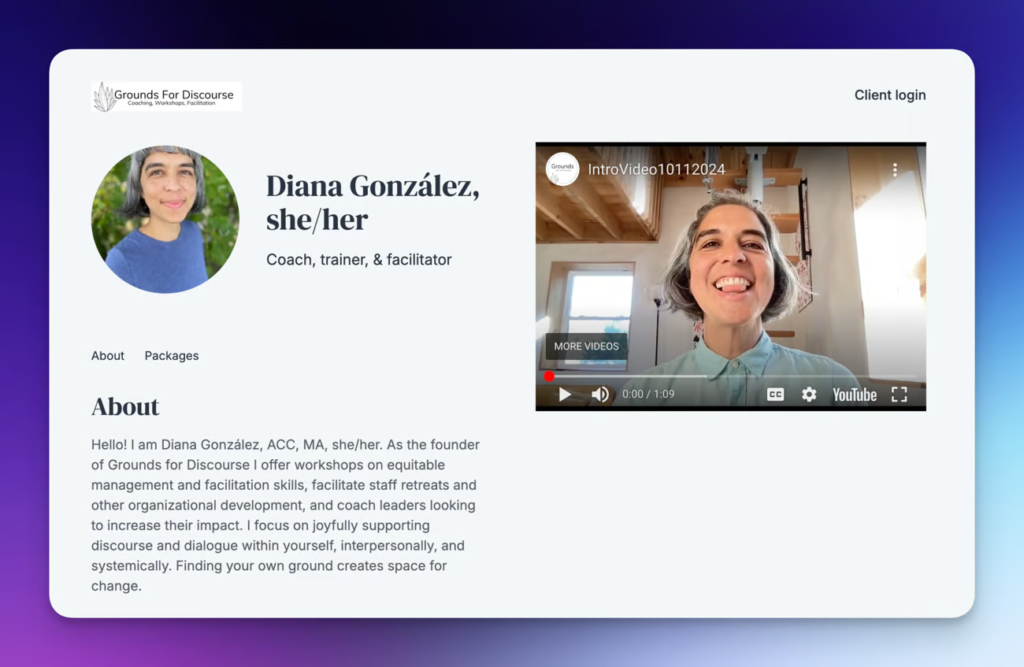Open the IntroVideo10112024 title link
The height and width of the screenshot is (667, 1024).
click(x=656, y=170)
